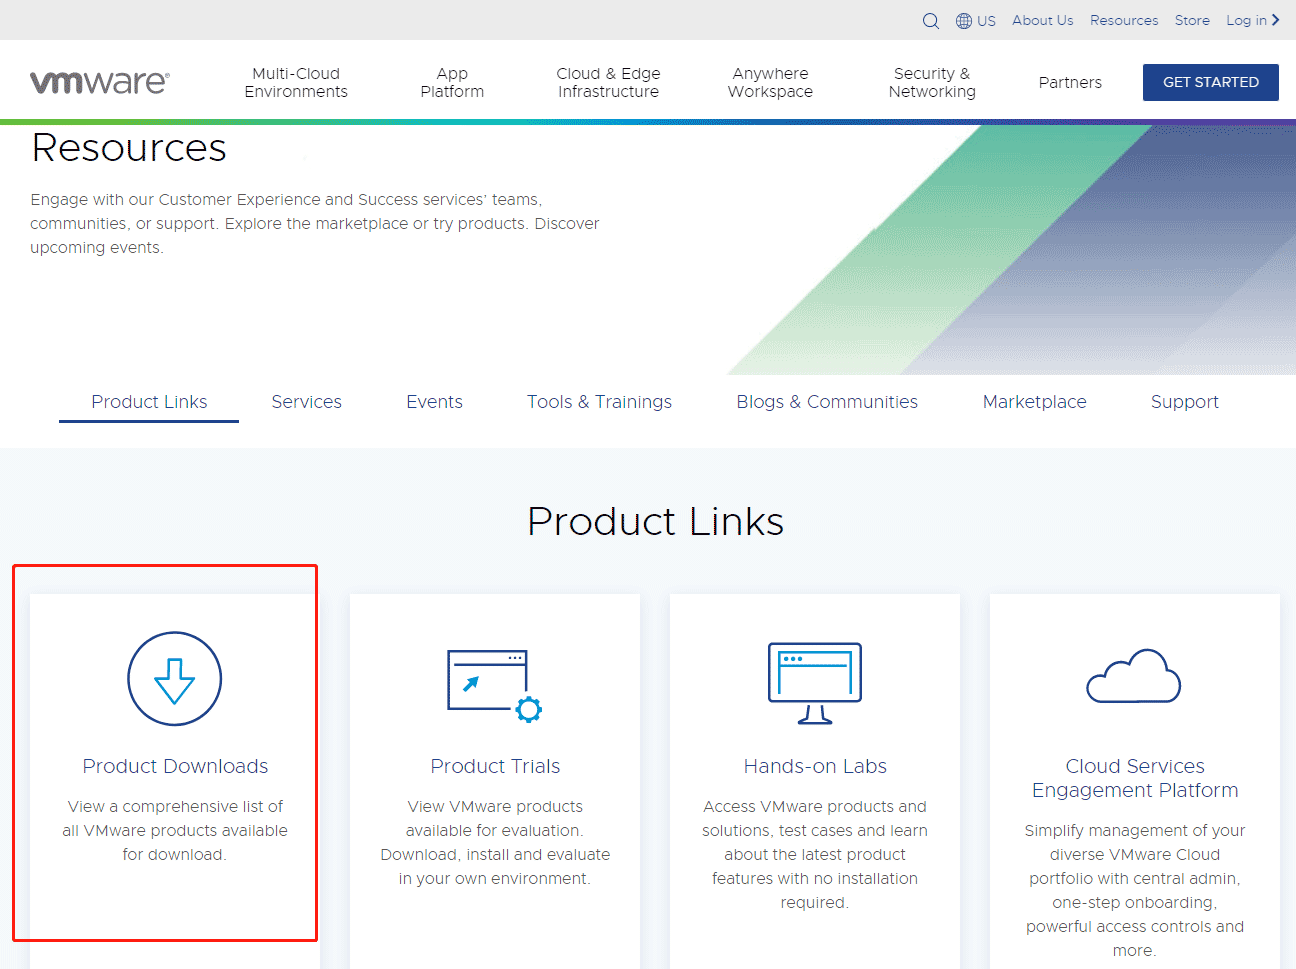Click 'Access VMware products and solutions' text
1296x969 pixels.
click(815, 854)
